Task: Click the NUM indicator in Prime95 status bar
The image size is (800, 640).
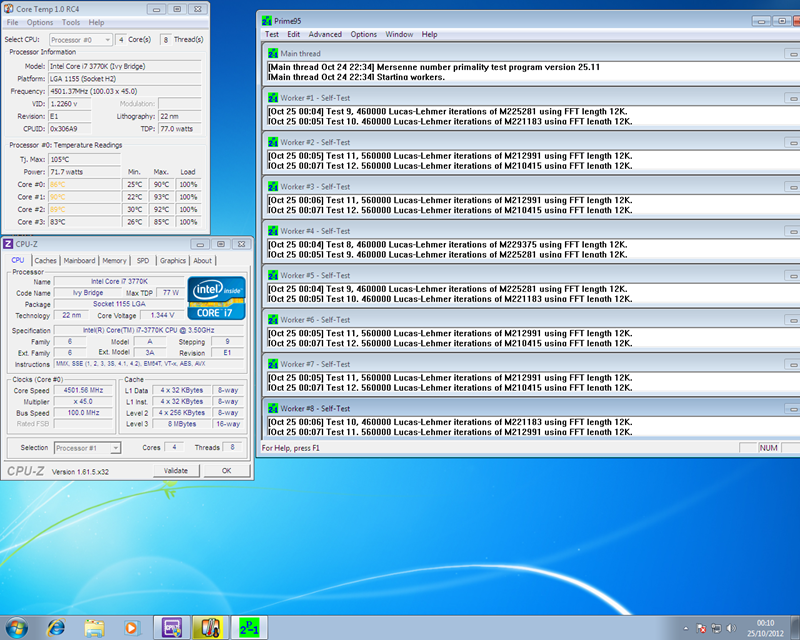Action: tap(768, 448)
